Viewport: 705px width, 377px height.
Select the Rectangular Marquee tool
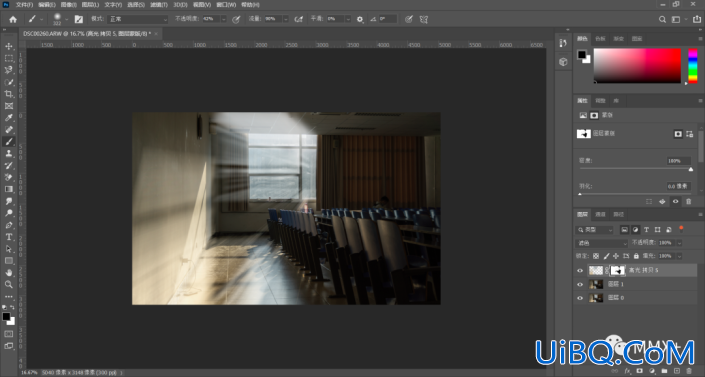(9, 58)
